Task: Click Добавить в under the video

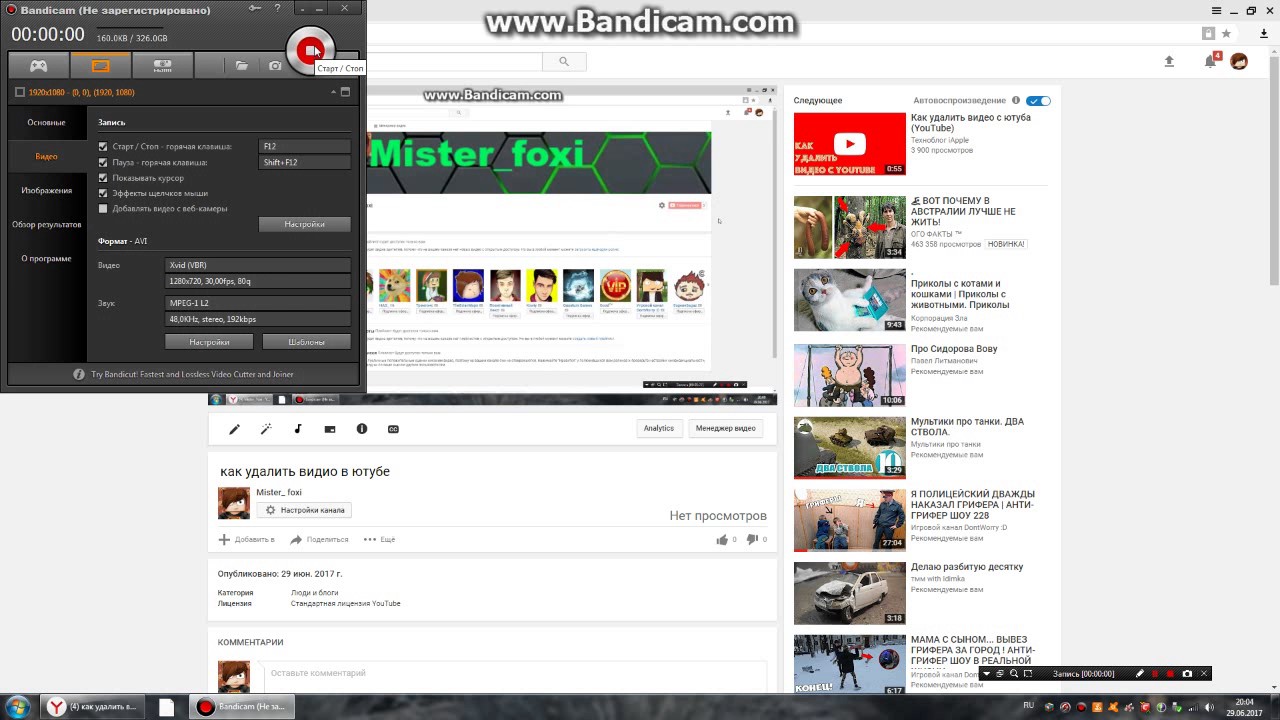Action: pyautogui.click(x=247, y=539)
